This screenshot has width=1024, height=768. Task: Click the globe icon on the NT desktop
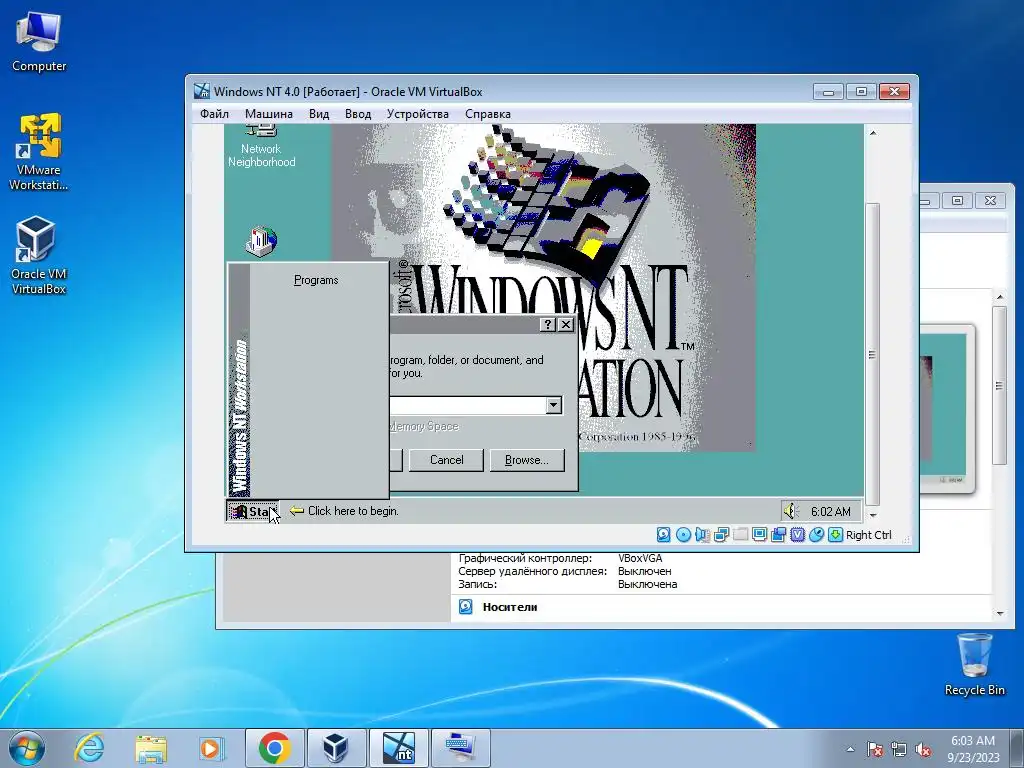point(262,241)
